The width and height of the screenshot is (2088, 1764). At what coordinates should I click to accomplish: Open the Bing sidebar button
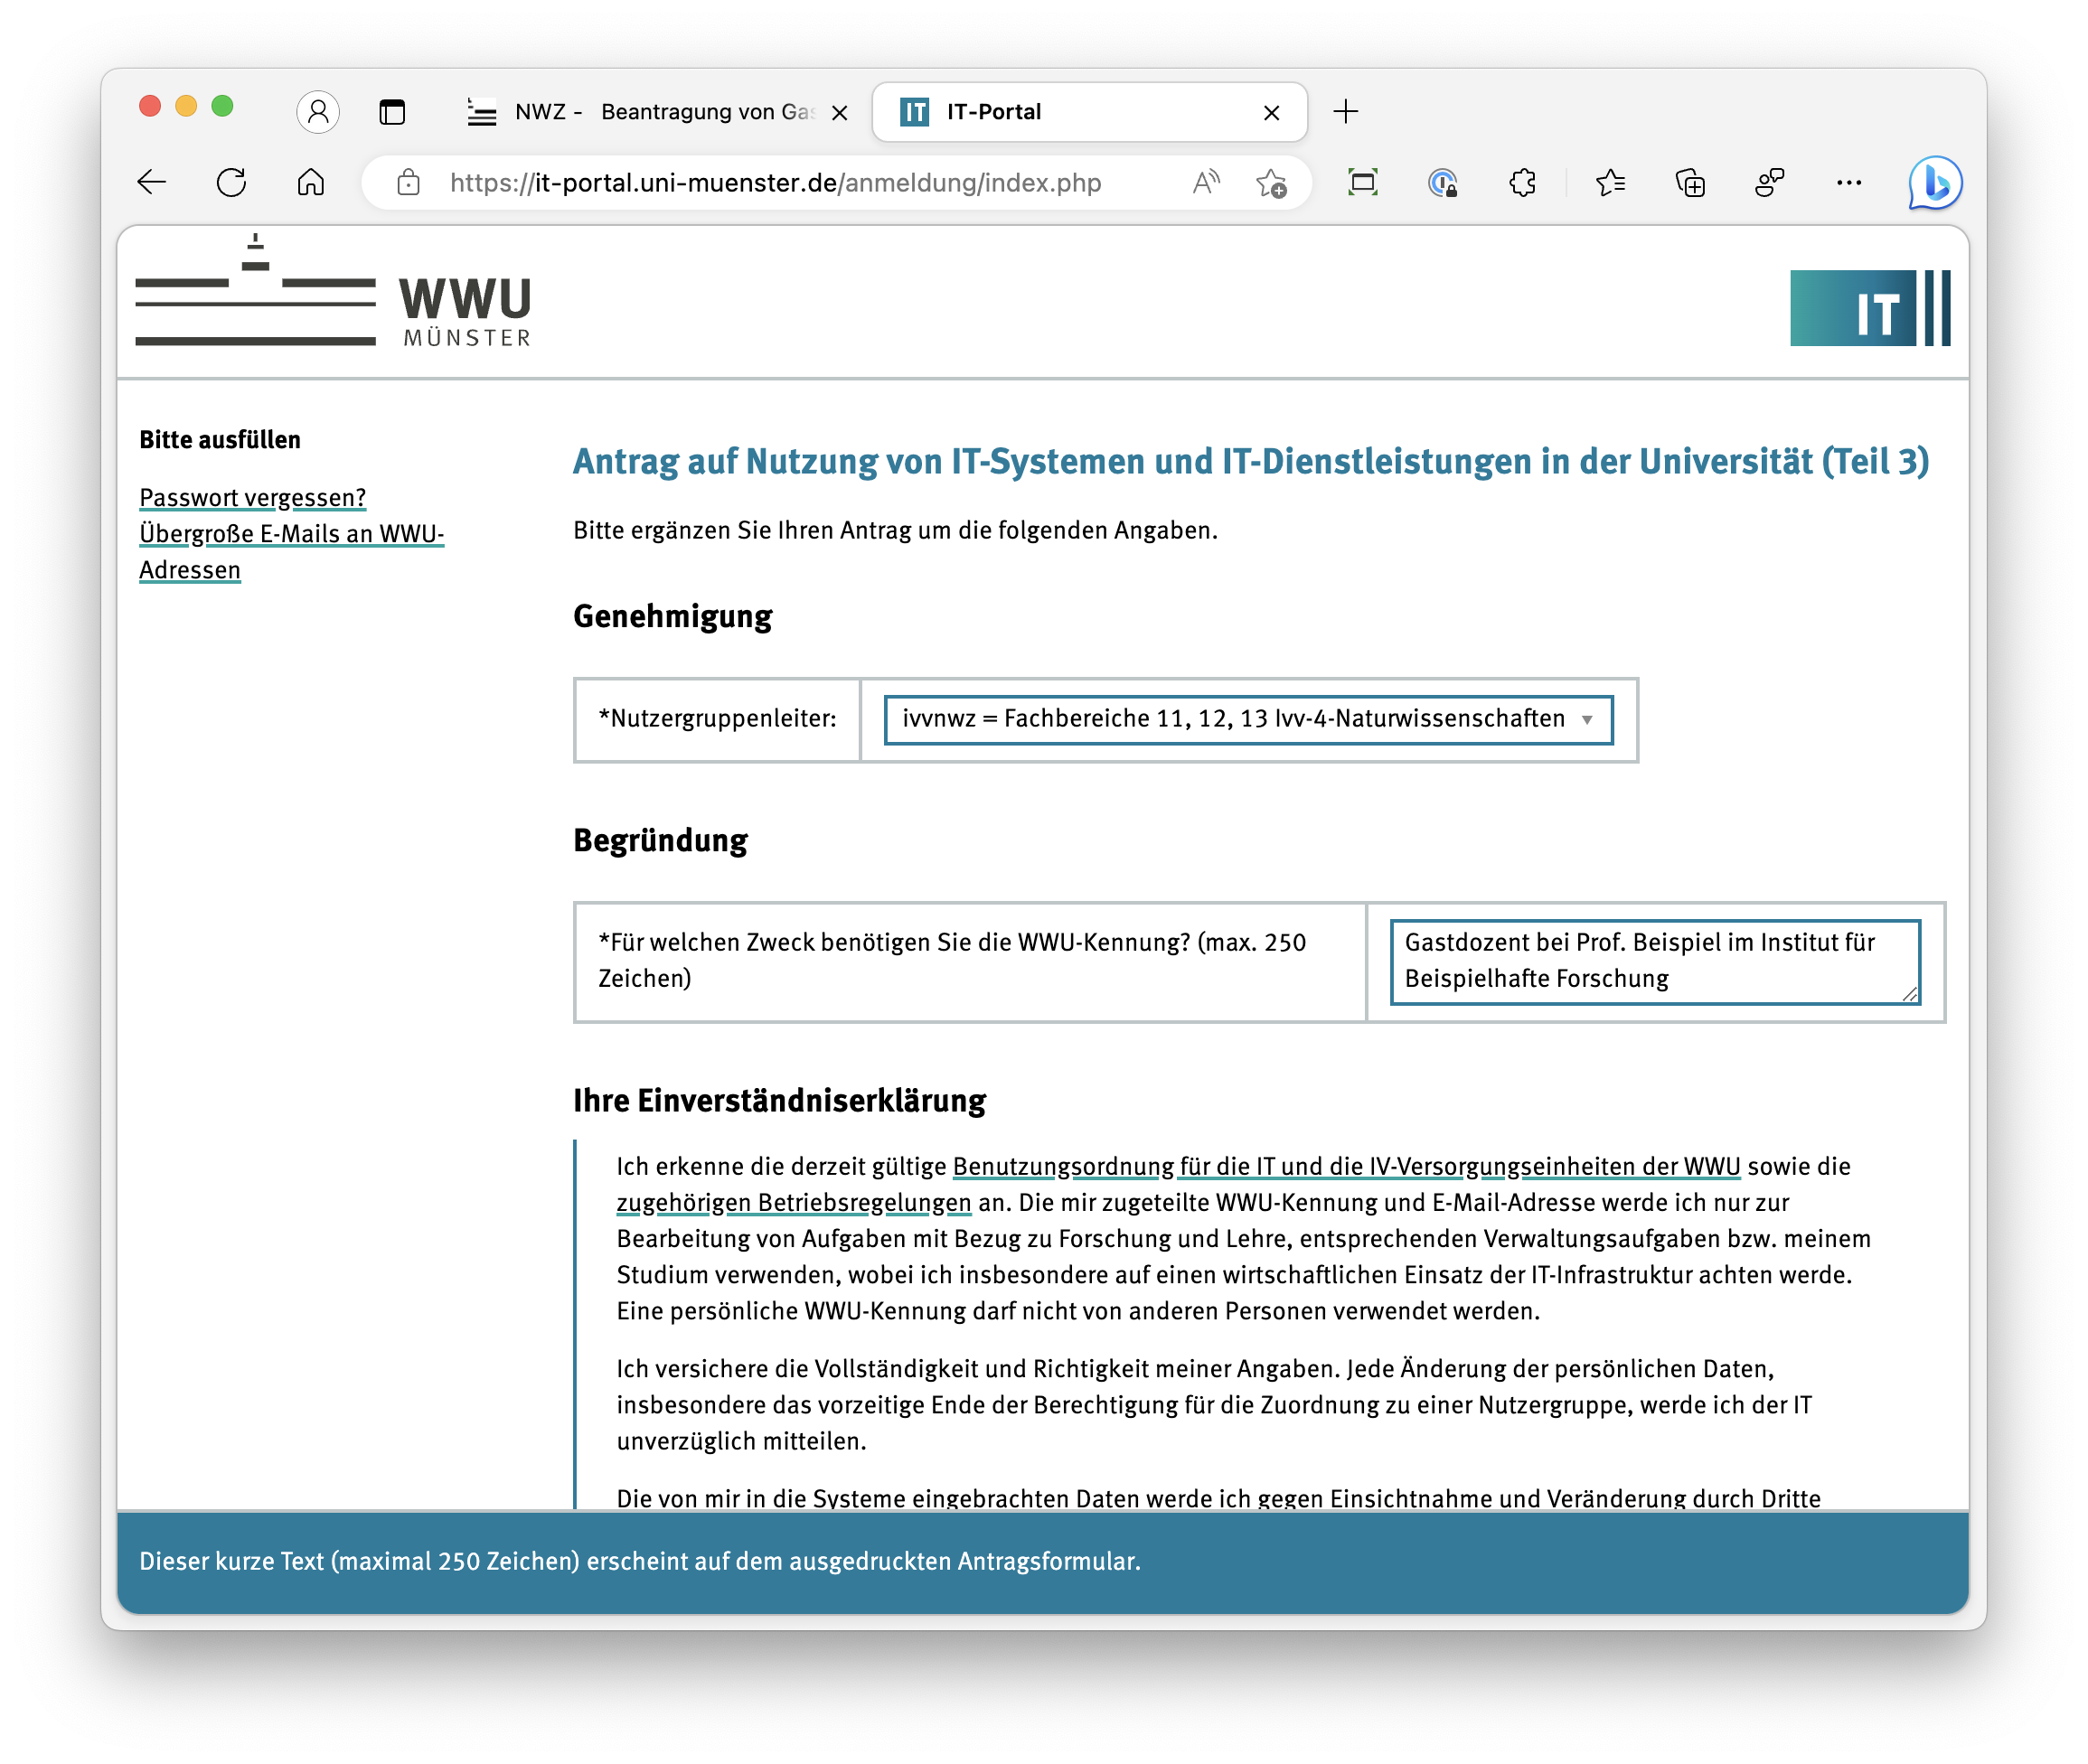coord(1935,182)
